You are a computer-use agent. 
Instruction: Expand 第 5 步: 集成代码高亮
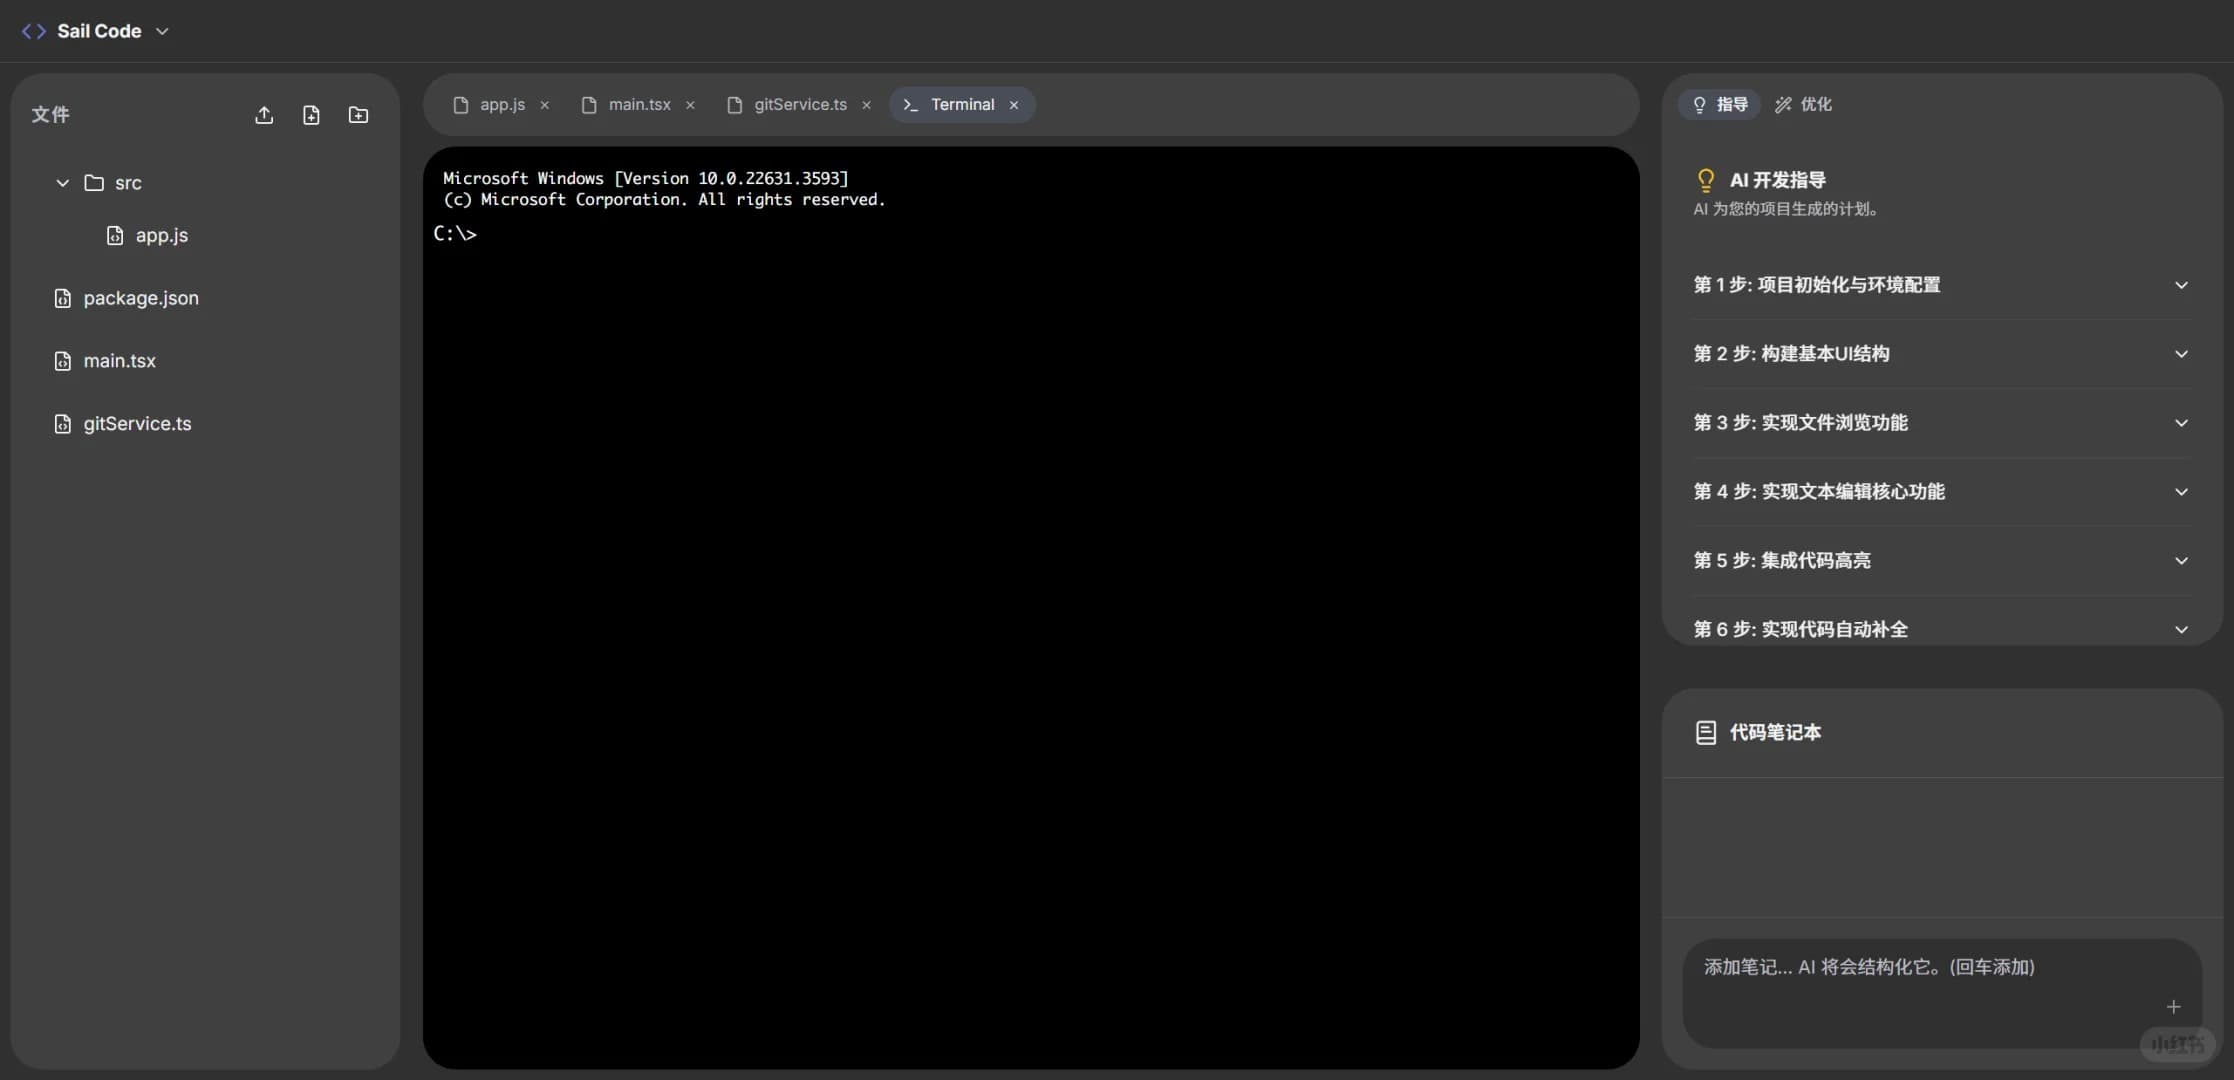tap(1941, 561)
